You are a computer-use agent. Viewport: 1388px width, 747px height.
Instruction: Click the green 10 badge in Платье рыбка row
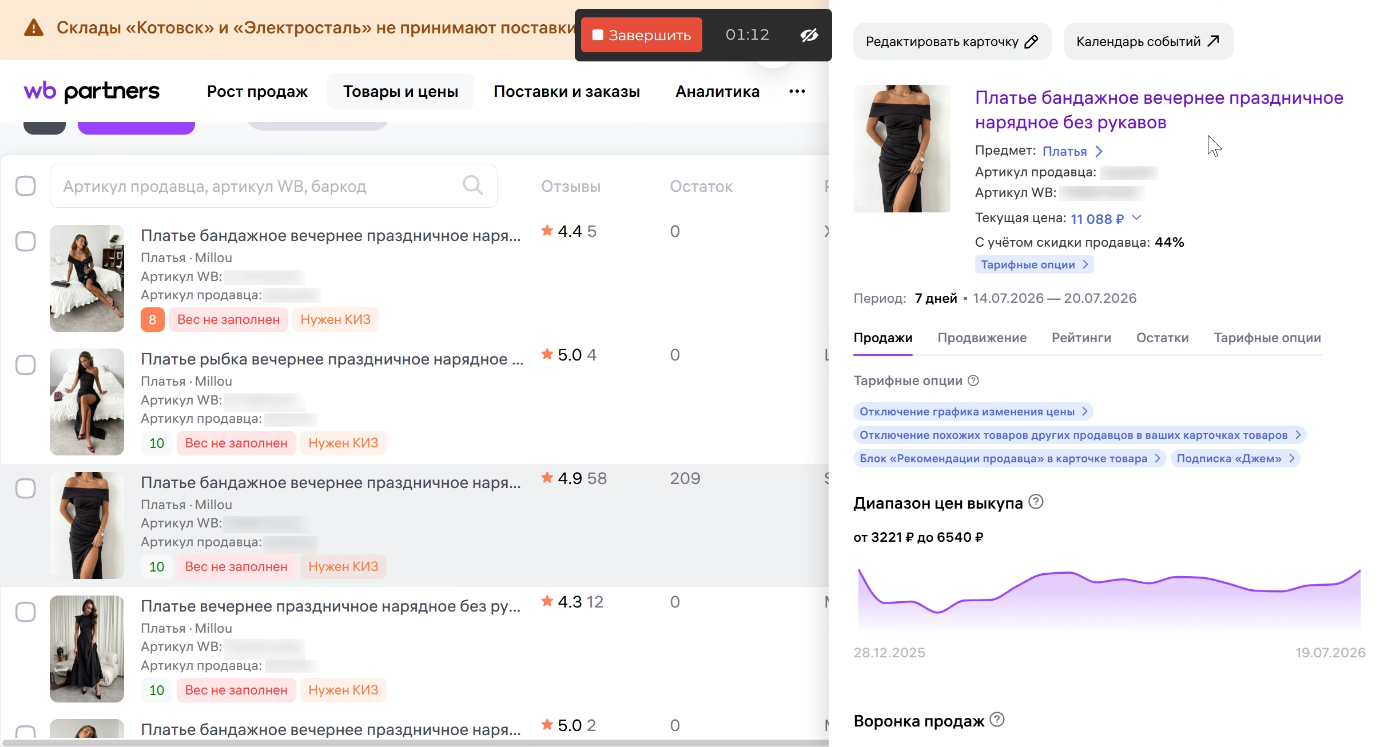pyautogui.click(x=156, y=443)
